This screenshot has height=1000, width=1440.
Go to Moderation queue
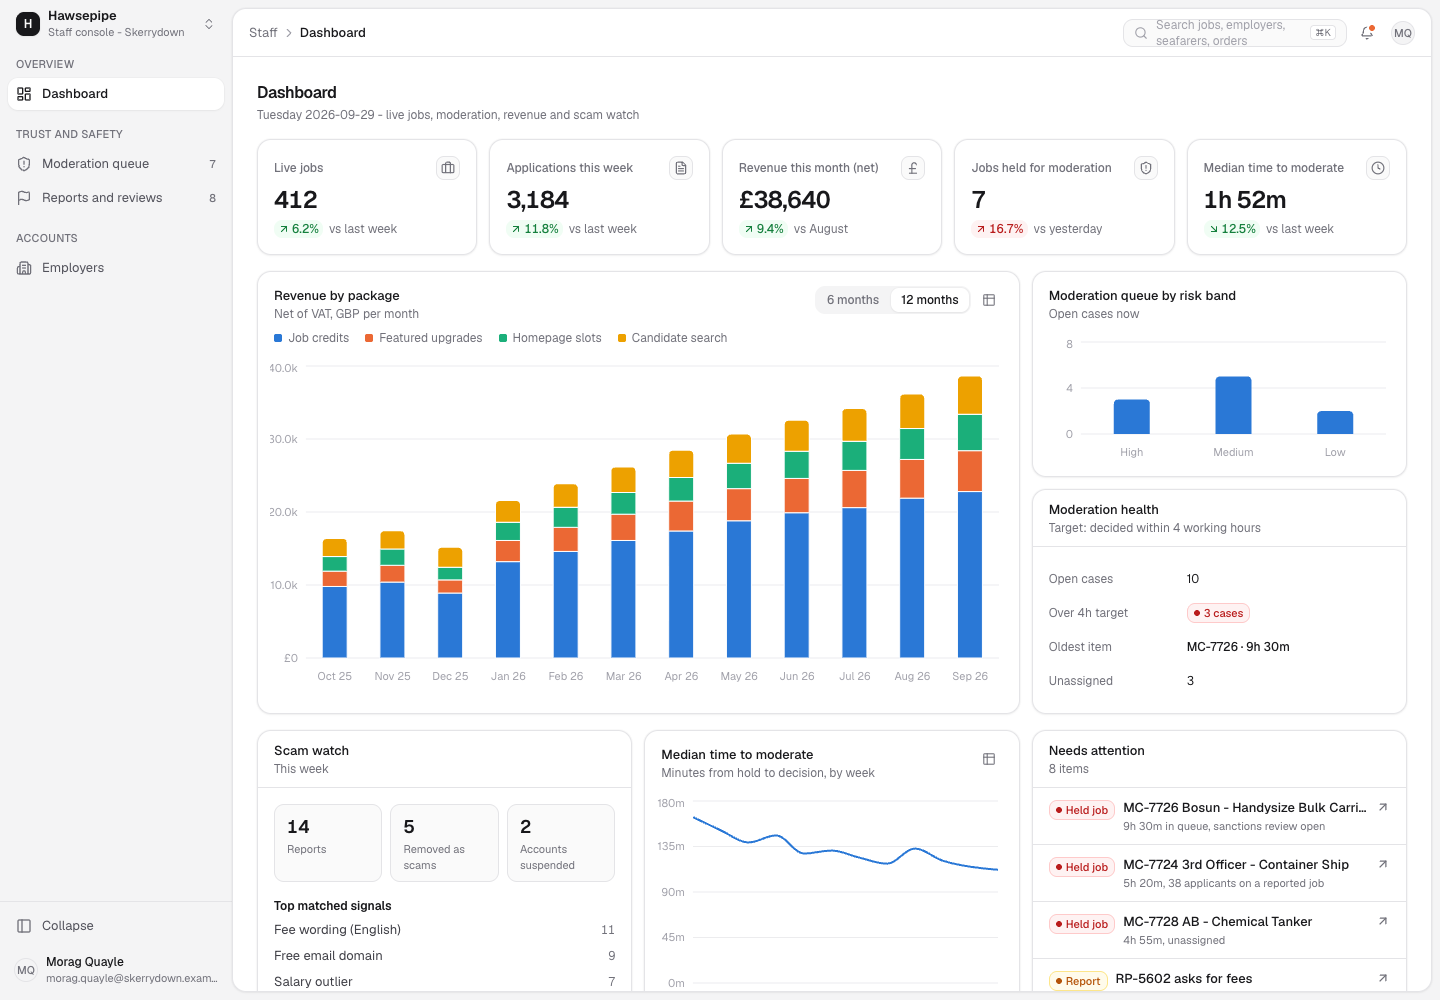[x=116, y=164]
